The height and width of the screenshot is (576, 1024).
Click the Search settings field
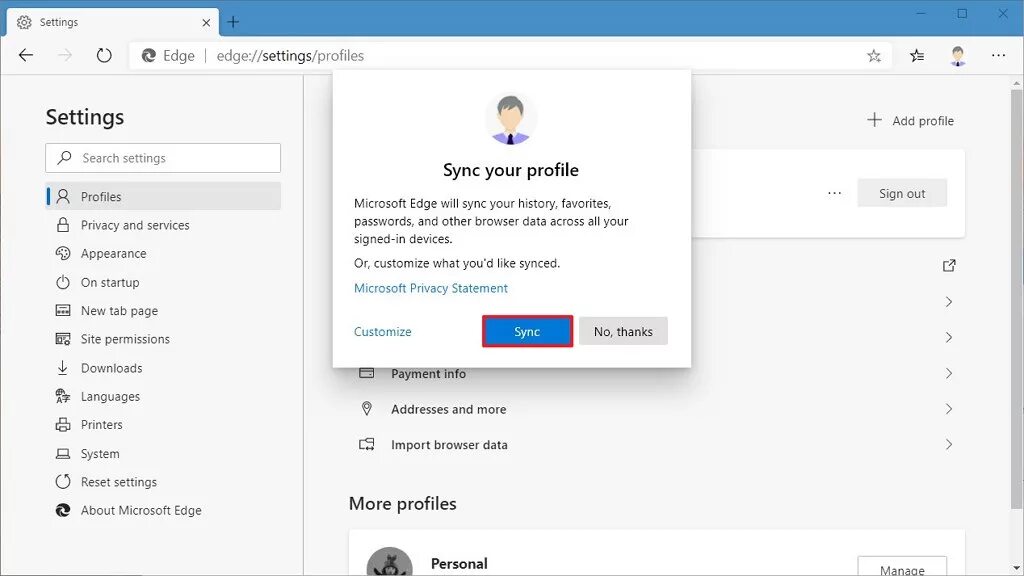click(163, 158)
